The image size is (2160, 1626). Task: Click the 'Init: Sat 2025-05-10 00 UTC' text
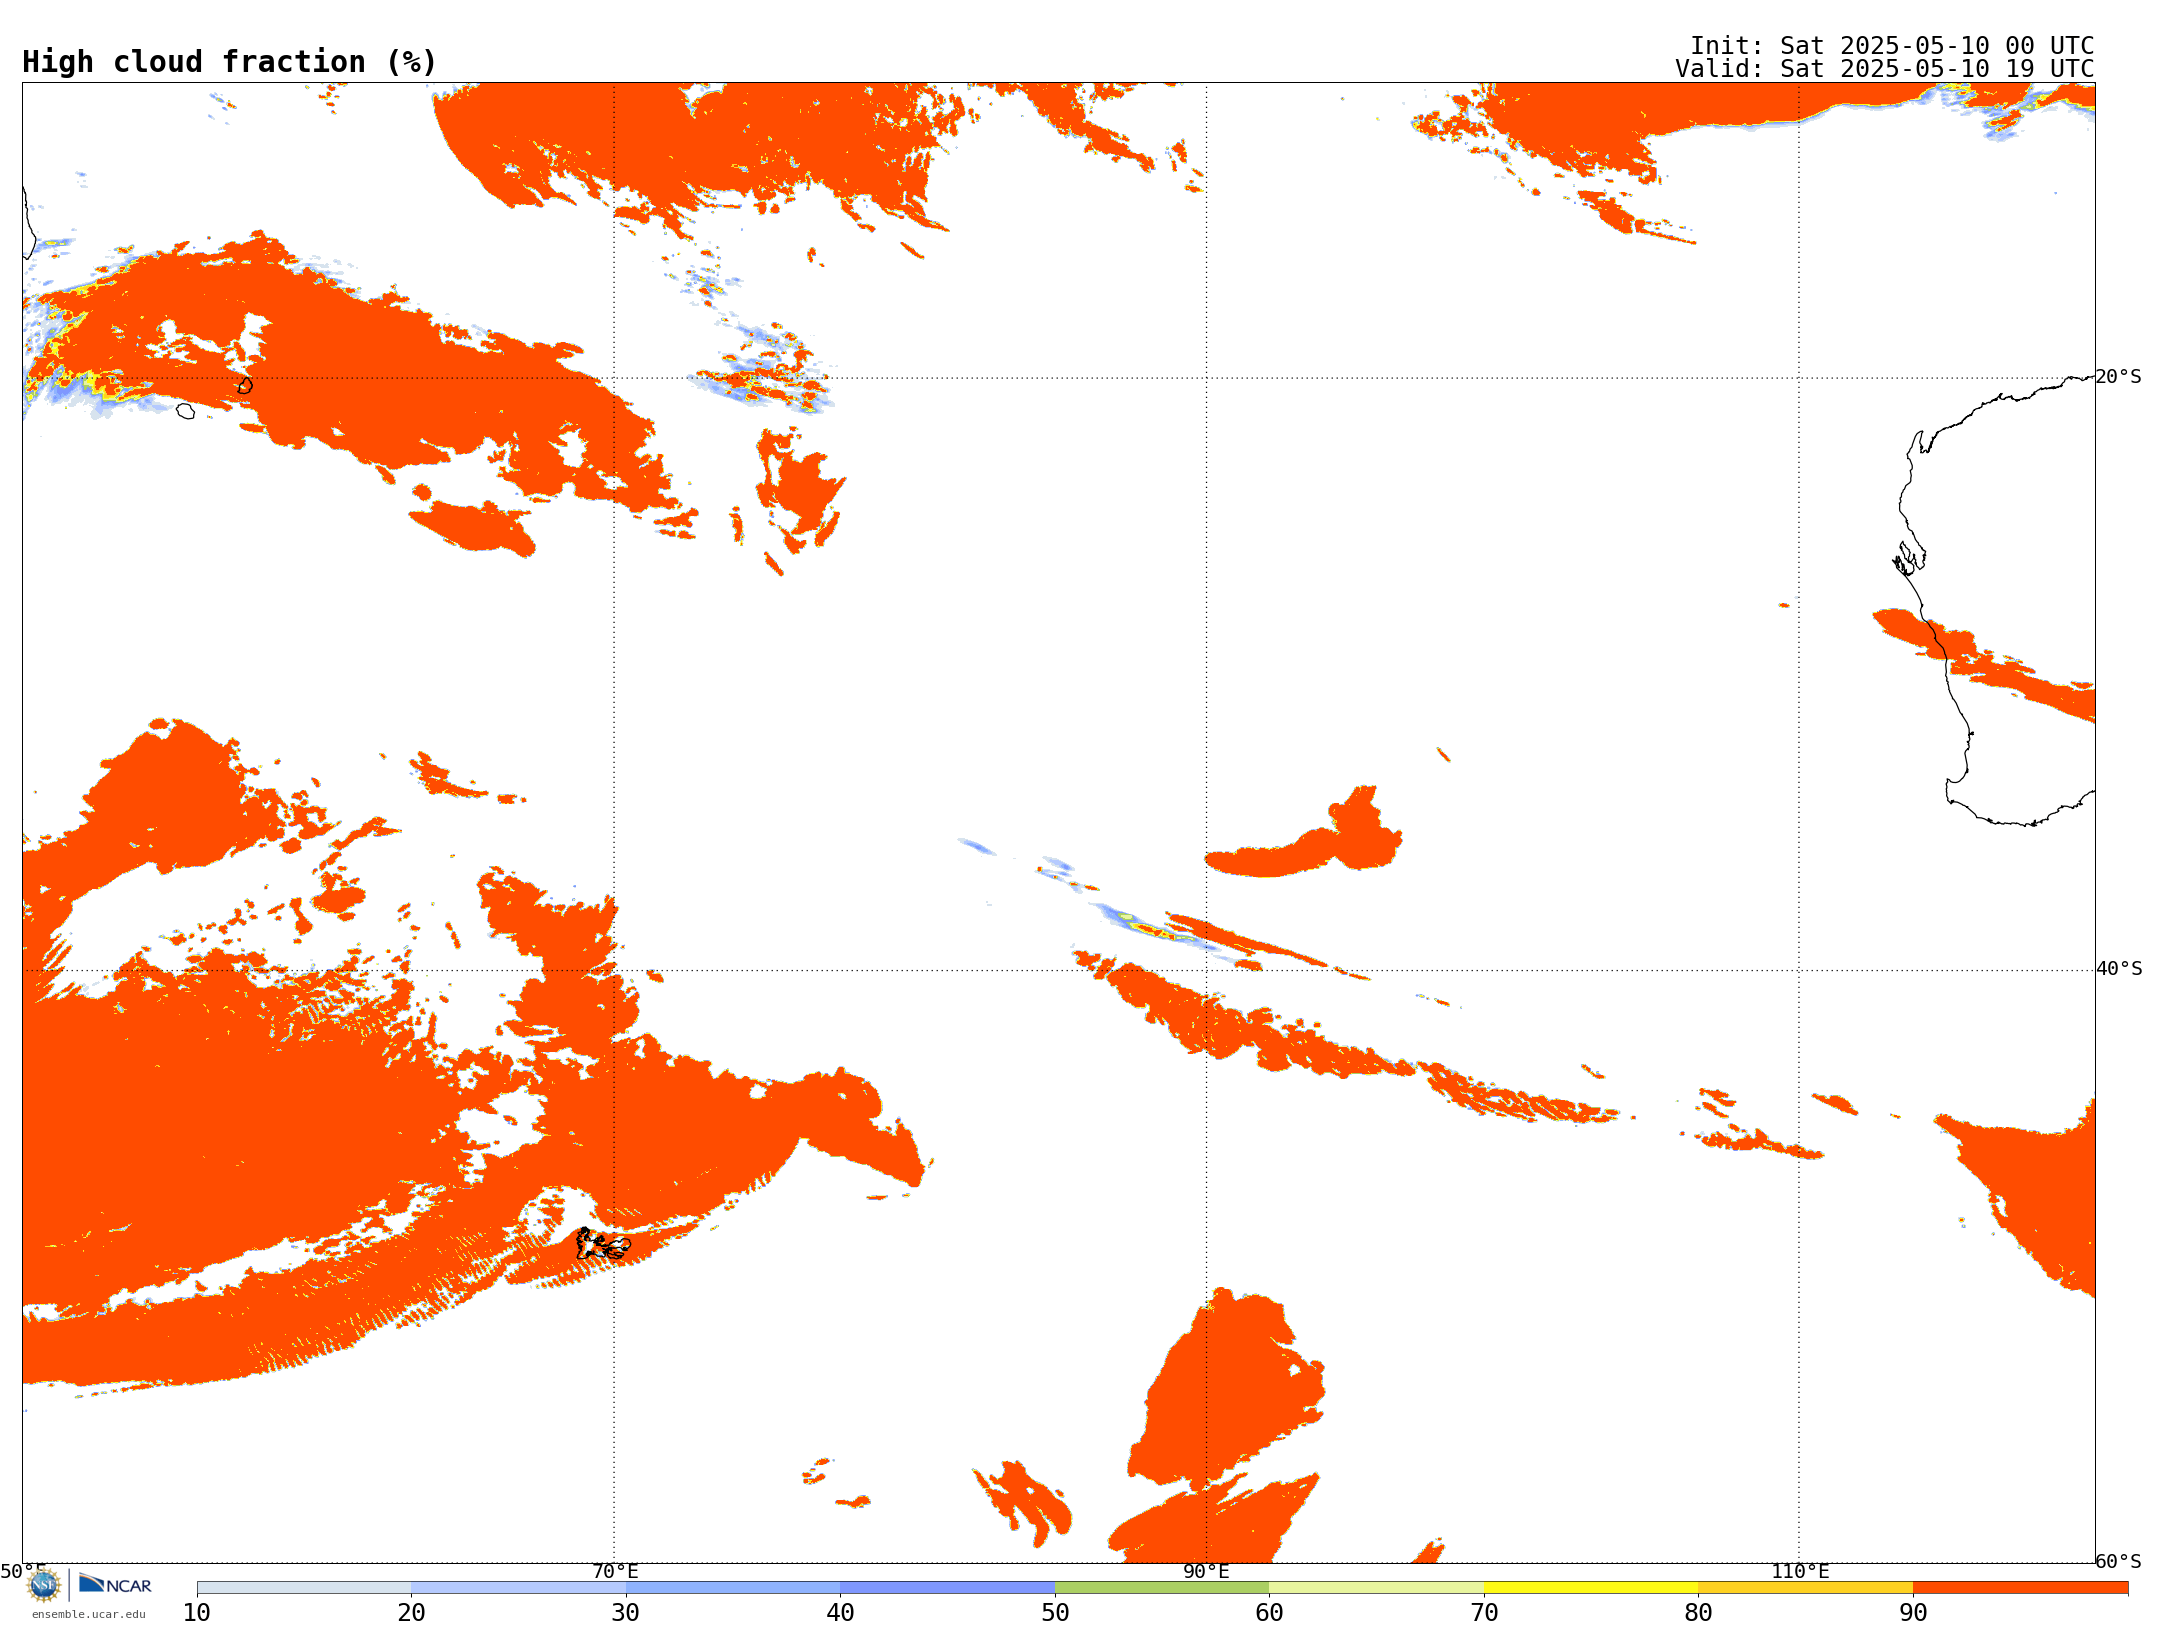(x=1892, y=46)
